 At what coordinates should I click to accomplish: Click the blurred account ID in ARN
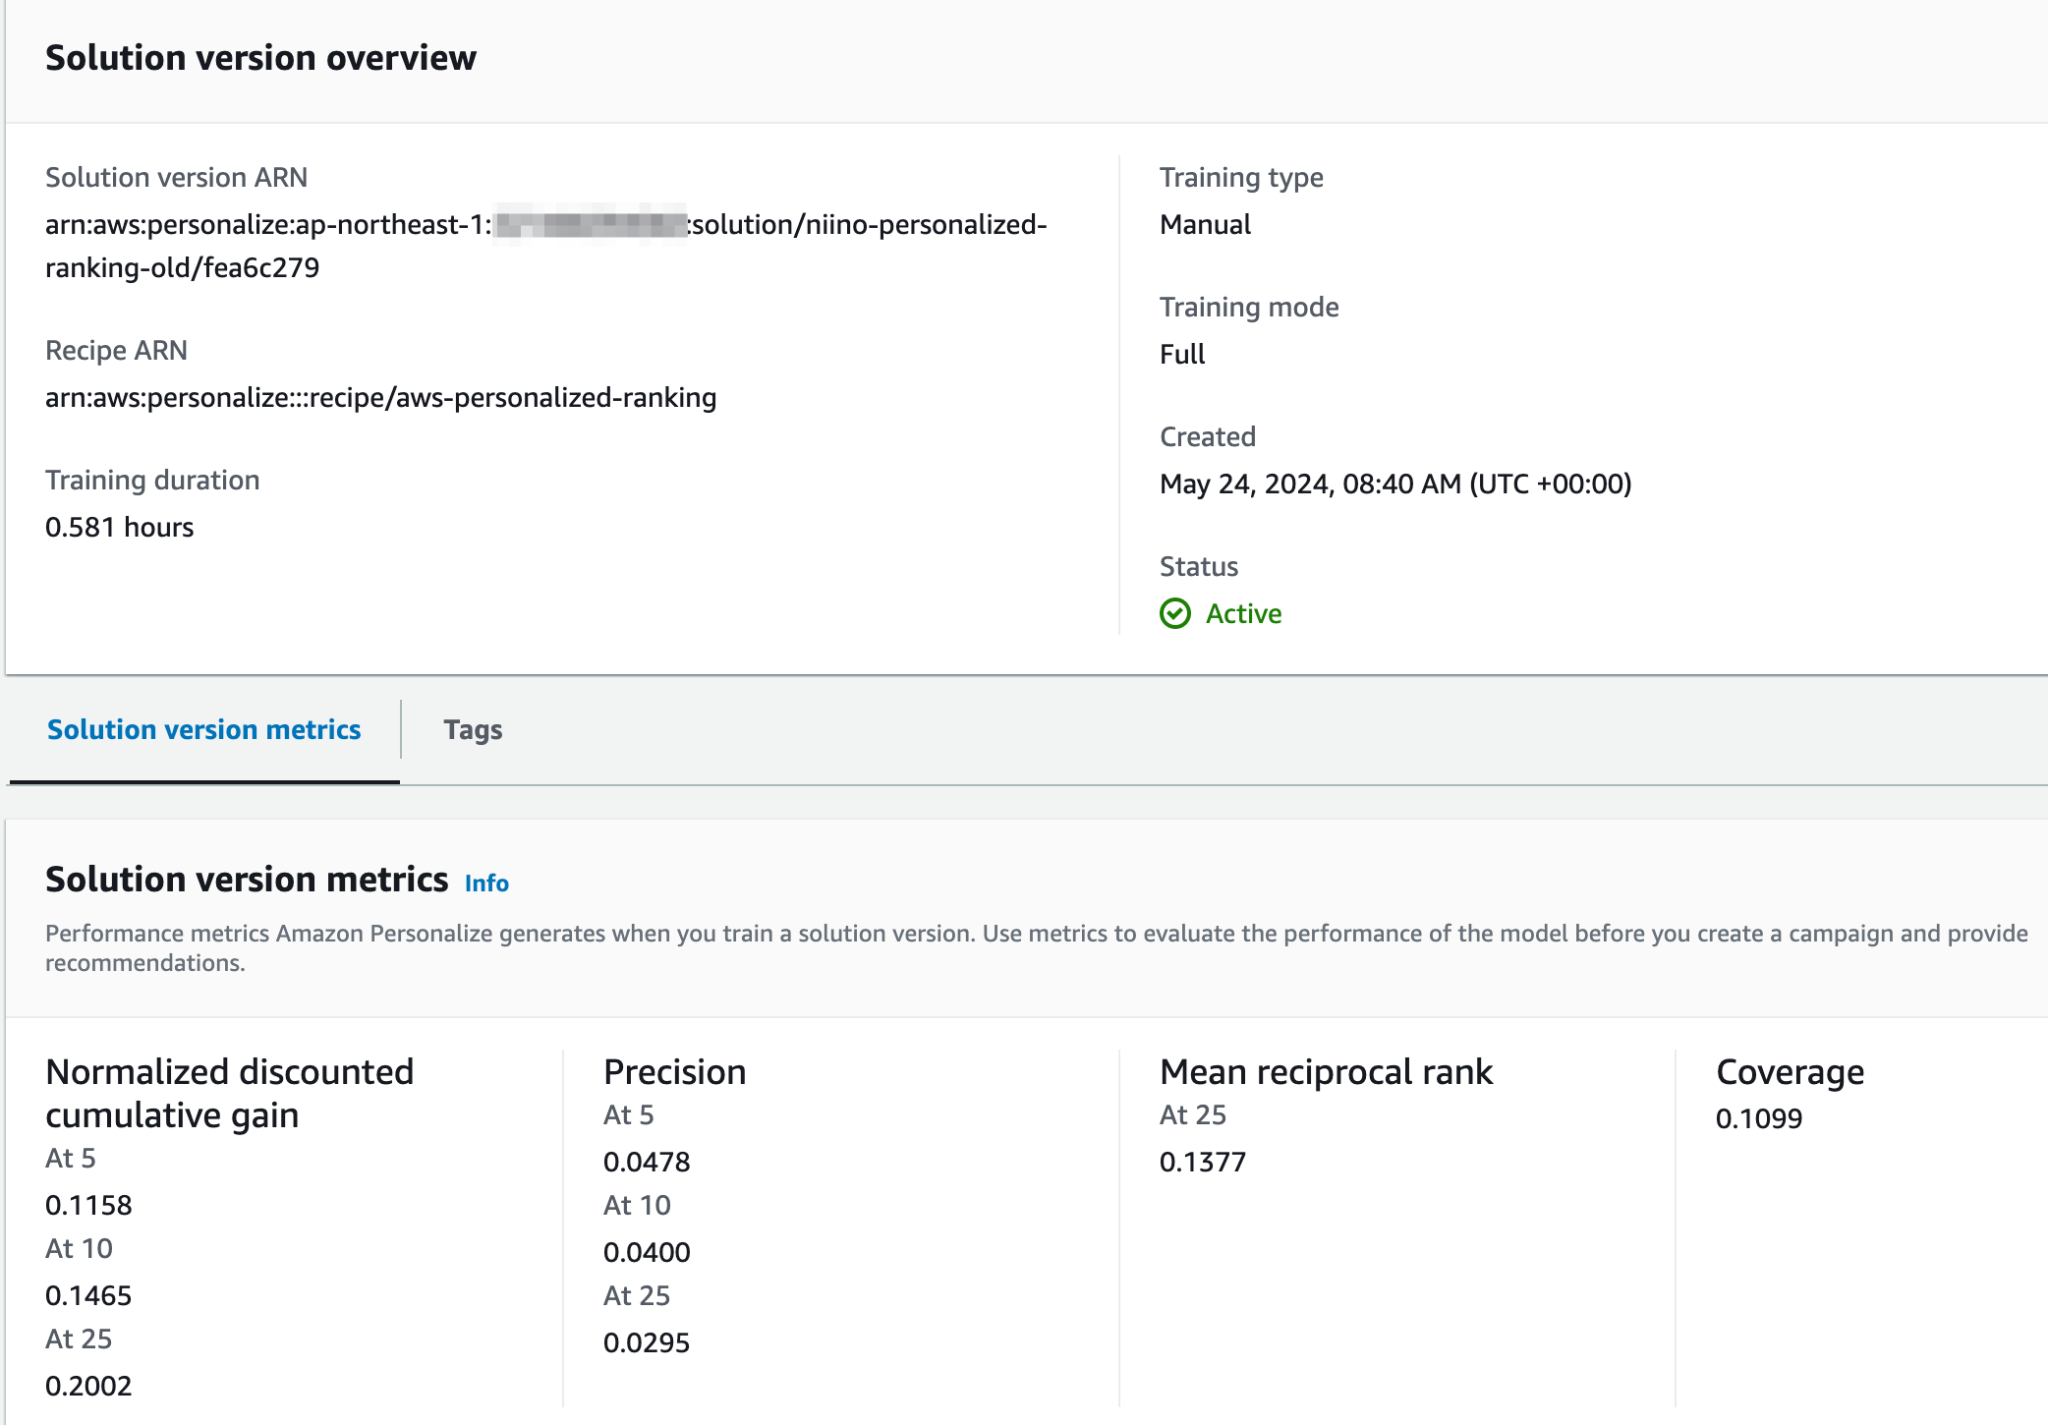click(590, 225)
